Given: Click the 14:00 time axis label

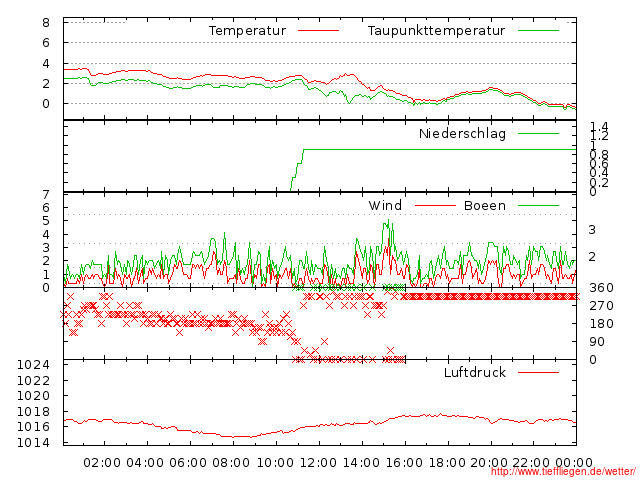Looking at the screenshot, I should click(x=361, y=462).
